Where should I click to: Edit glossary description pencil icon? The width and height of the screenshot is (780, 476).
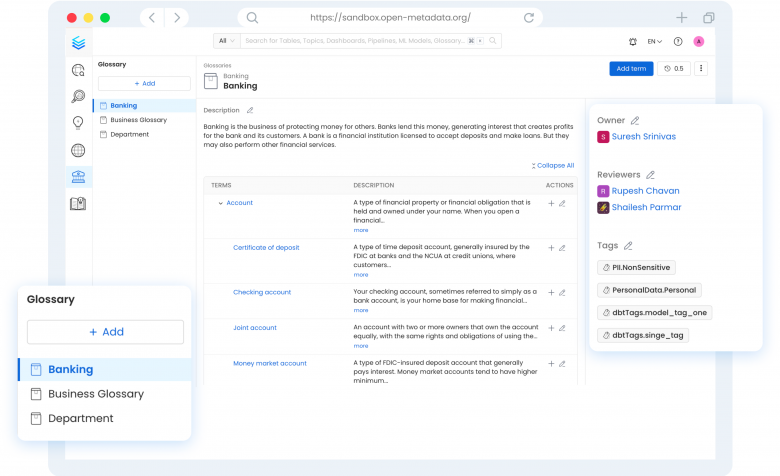tap(250, 110)
